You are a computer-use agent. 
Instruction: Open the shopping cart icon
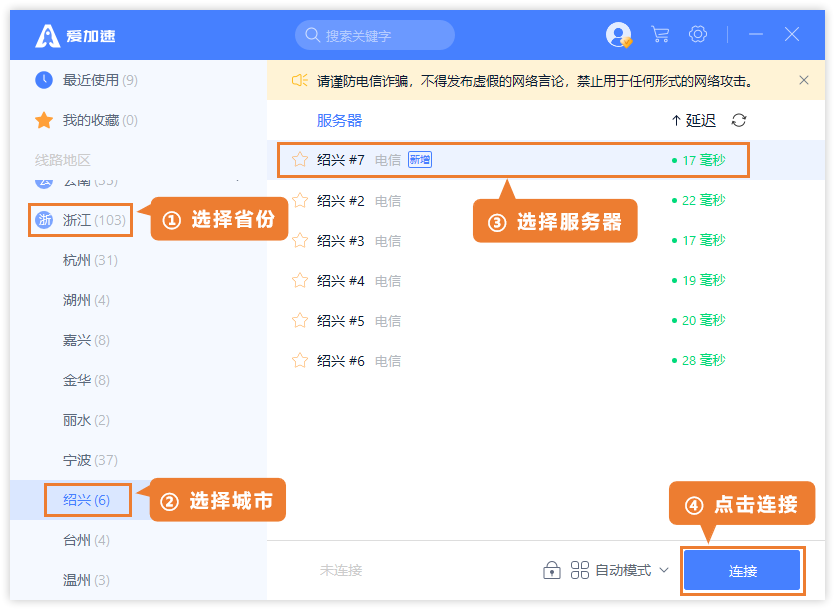click(x=660, y=35)
